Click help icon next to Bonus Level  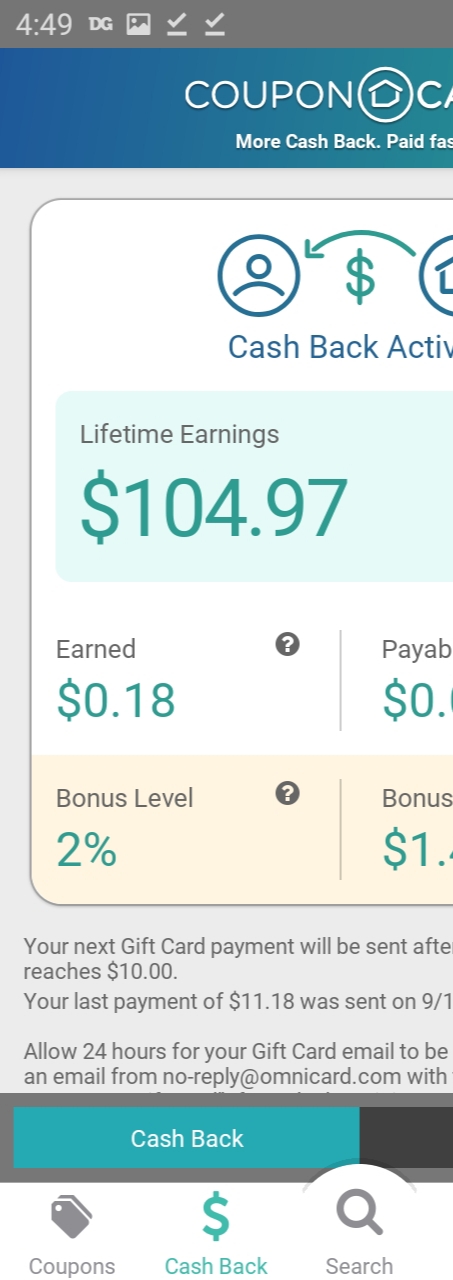click(288, 794)
